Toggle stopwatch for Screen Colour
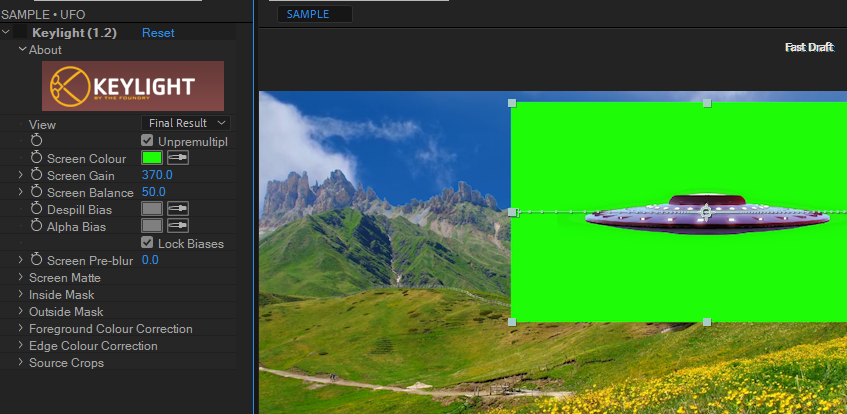The height and width of the screenshot is (414, 847). tap(36, 158)
